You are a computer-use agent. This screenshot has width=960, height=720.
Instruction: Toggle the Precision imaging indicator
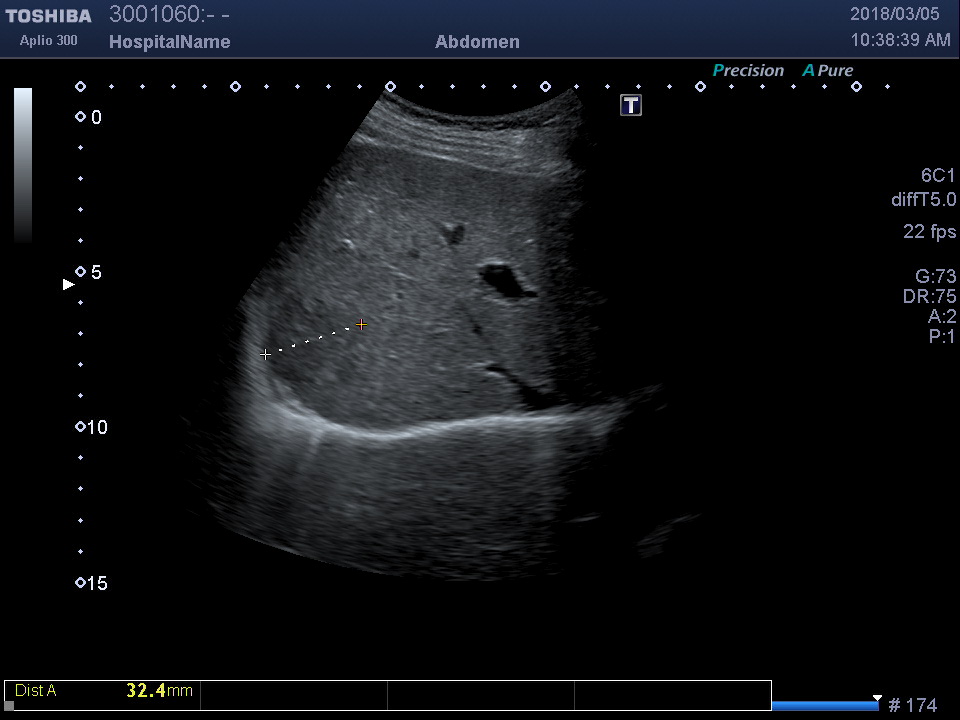(748, 71)
